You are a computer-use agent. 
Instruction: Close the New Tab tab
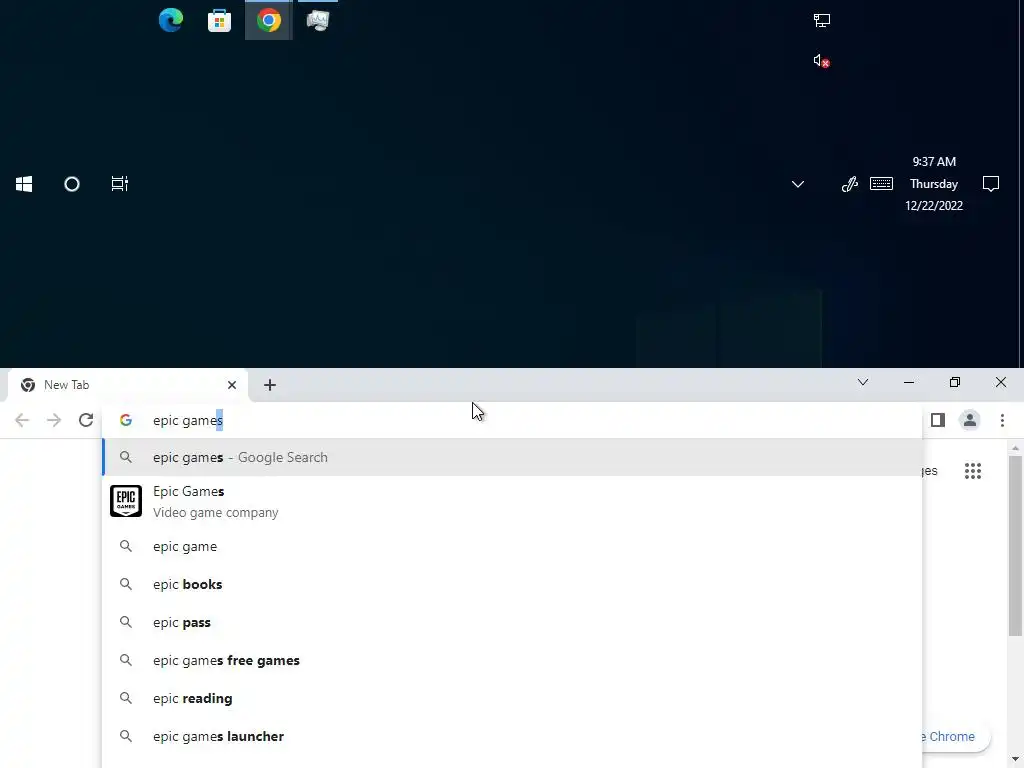[232, 385]
